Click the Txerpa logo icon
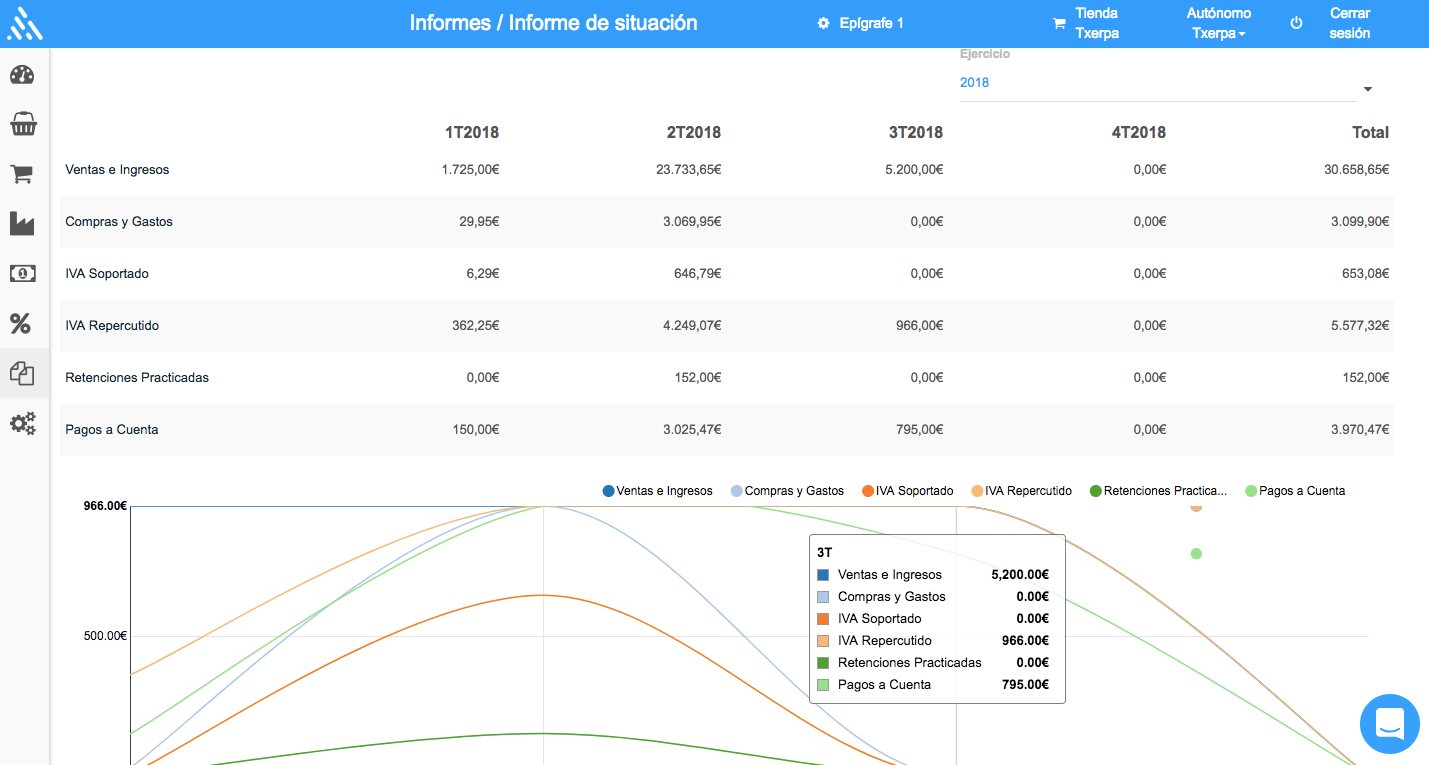The height and width of the screenshot is (765, 1429). tap(24, 24)
